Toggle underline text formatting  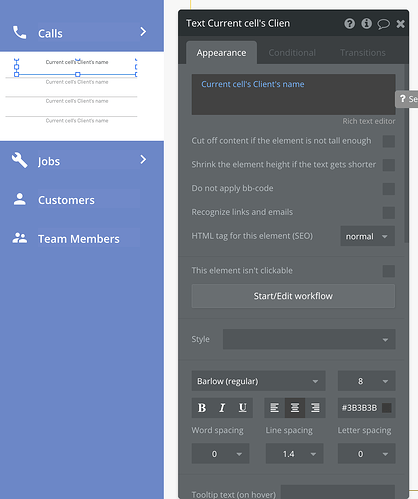[242, 408]
